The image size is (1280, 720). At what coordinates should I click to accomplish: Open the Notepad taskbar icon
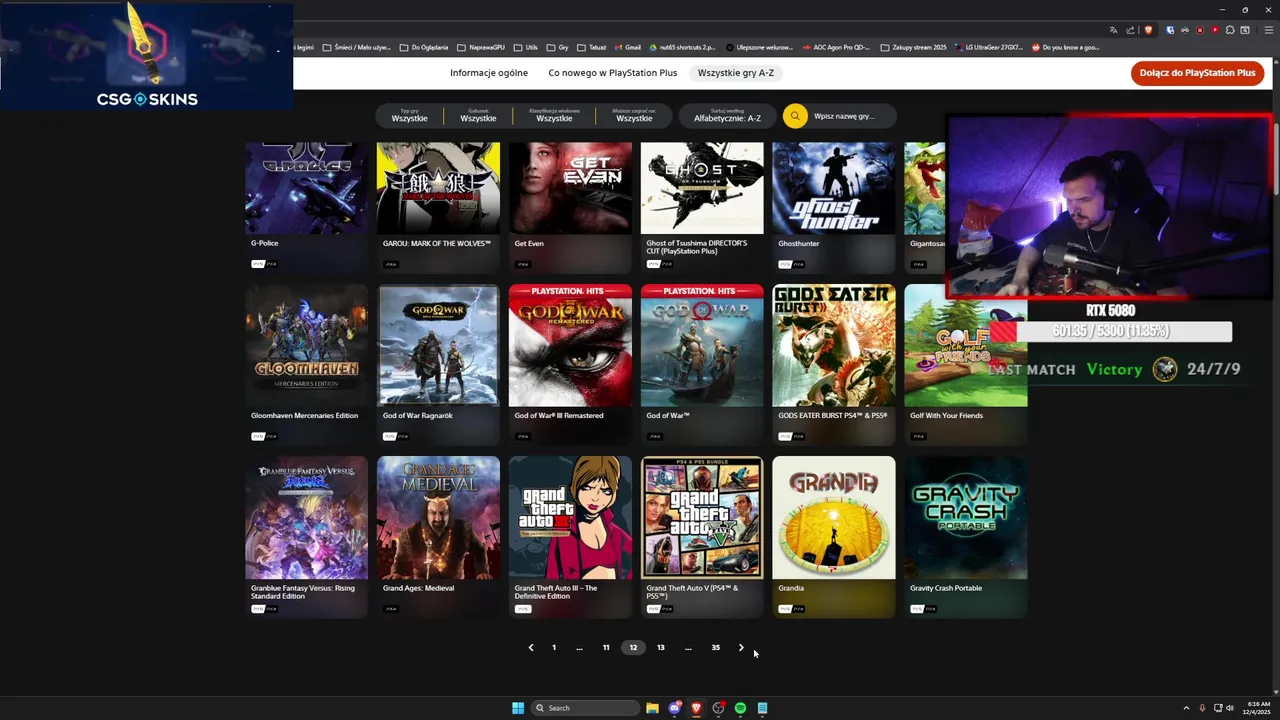(x=762, y=708)
